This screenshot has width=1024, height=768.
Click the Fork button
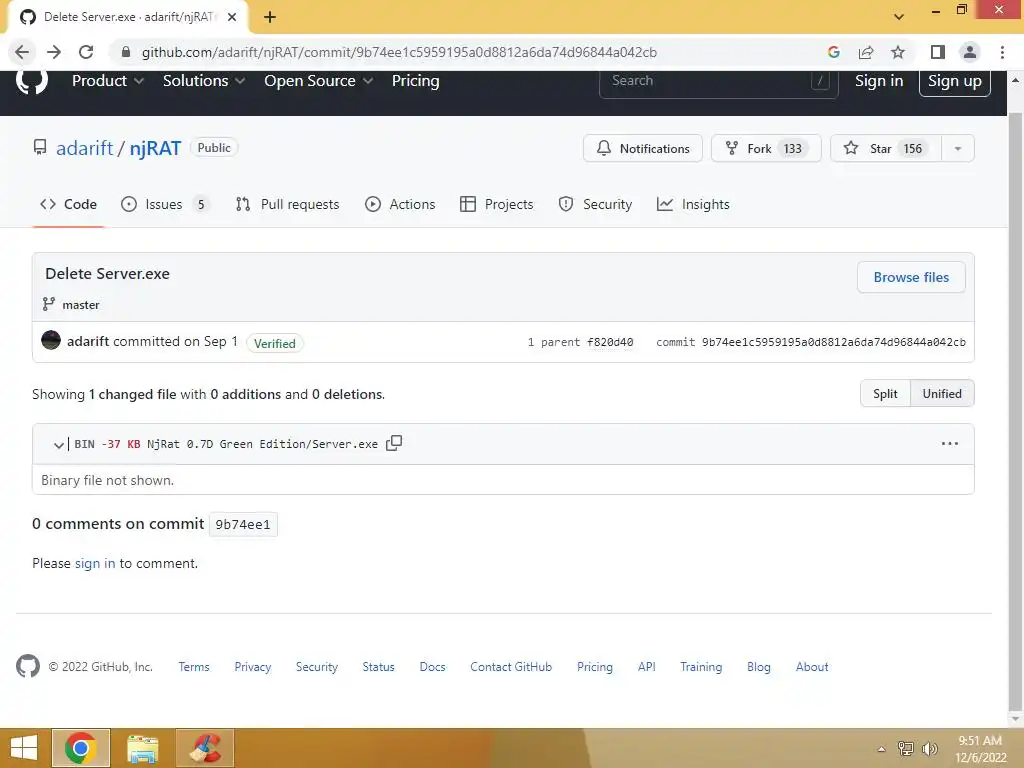click(766, 148)
